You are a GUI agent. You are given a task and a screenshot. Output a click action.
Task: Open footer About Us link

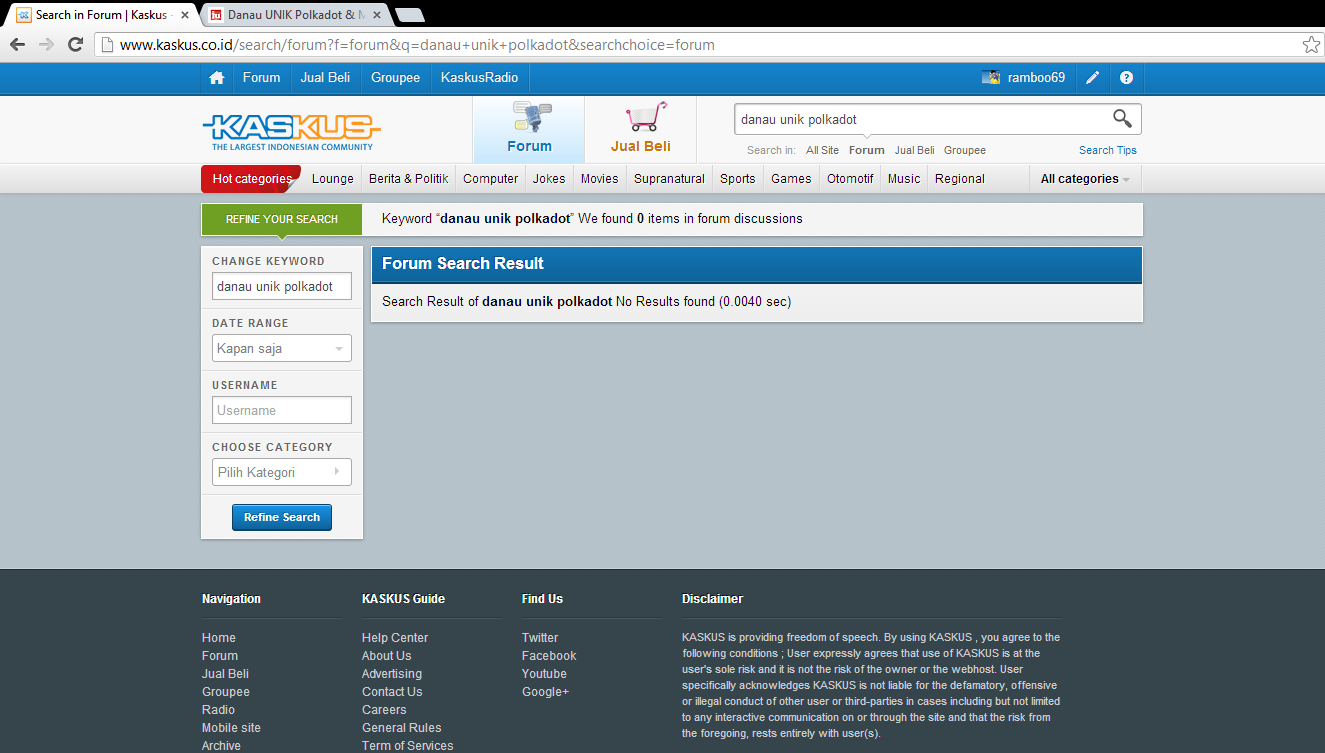coord(387,656)
